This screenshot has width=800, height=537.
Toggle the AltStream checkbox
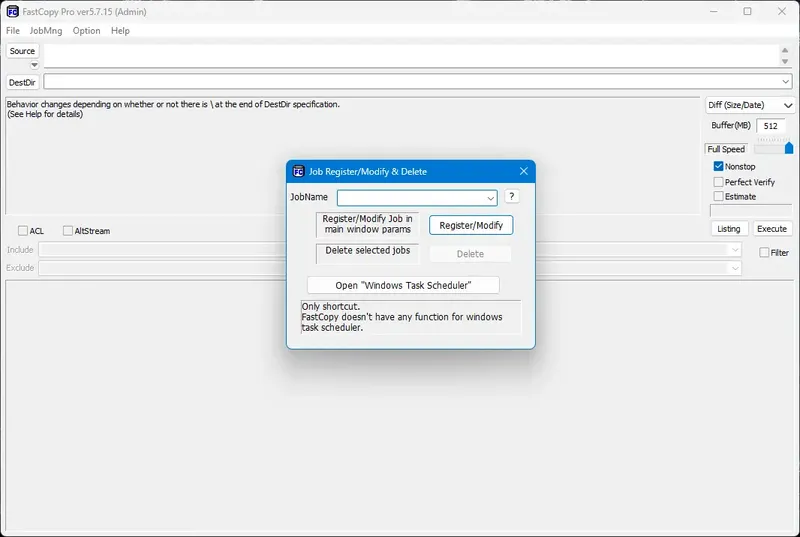point(67,231)
